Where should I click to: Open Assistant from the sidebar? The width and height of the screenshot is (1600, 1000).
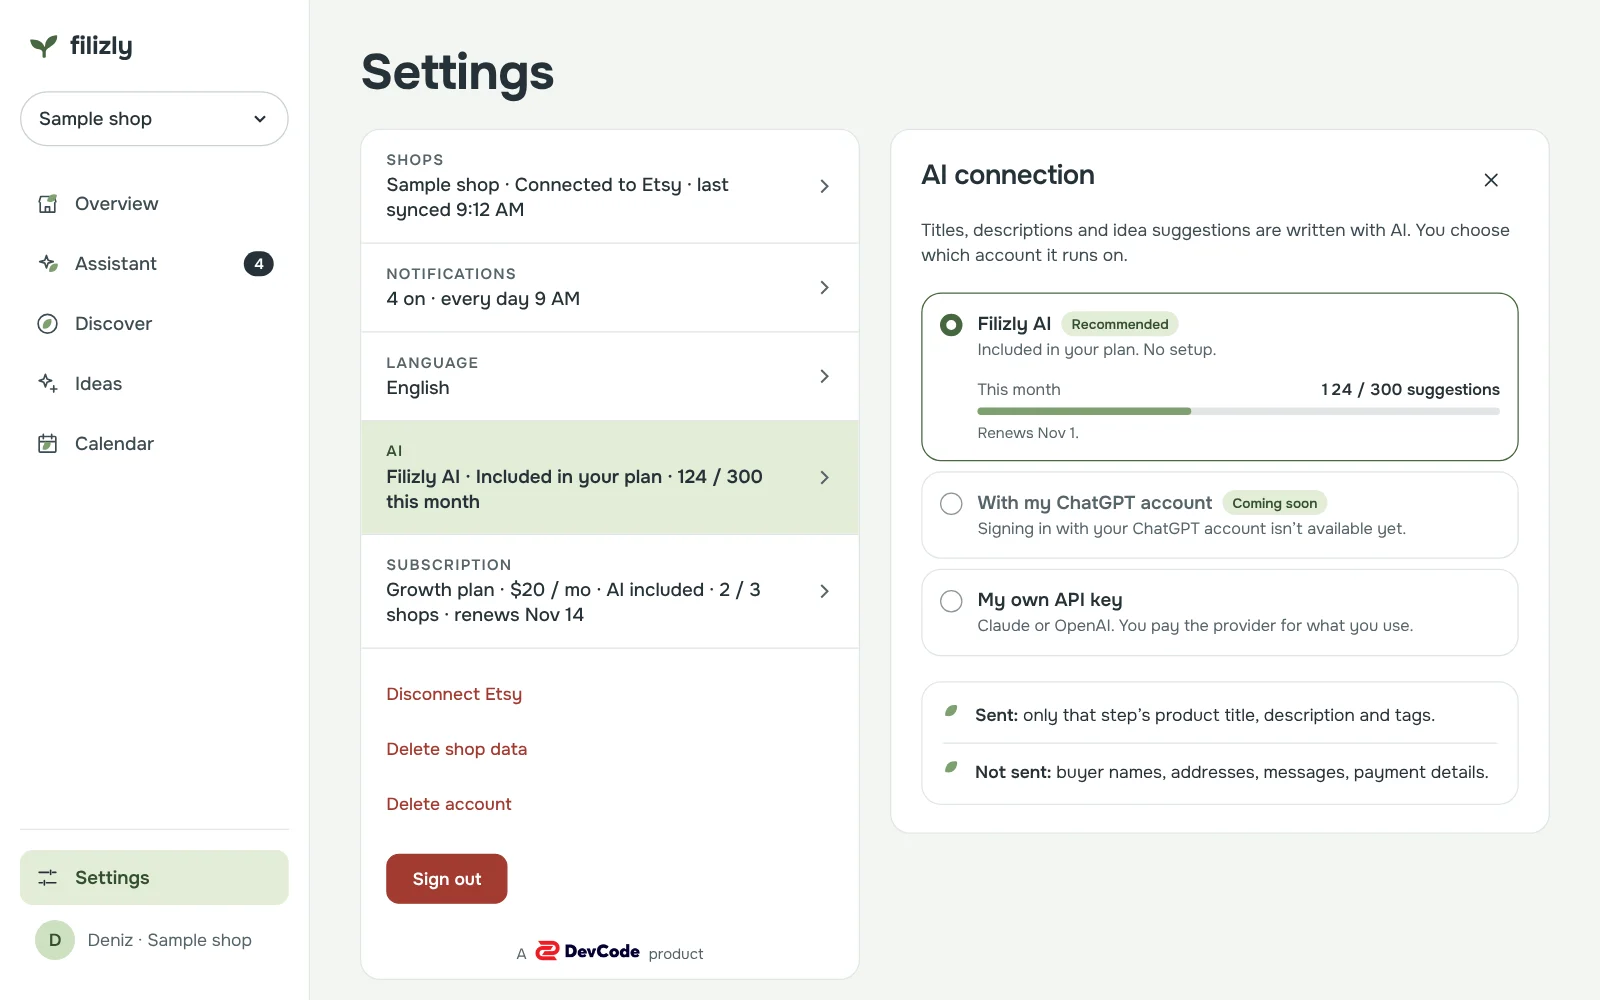tap(154, 264)
